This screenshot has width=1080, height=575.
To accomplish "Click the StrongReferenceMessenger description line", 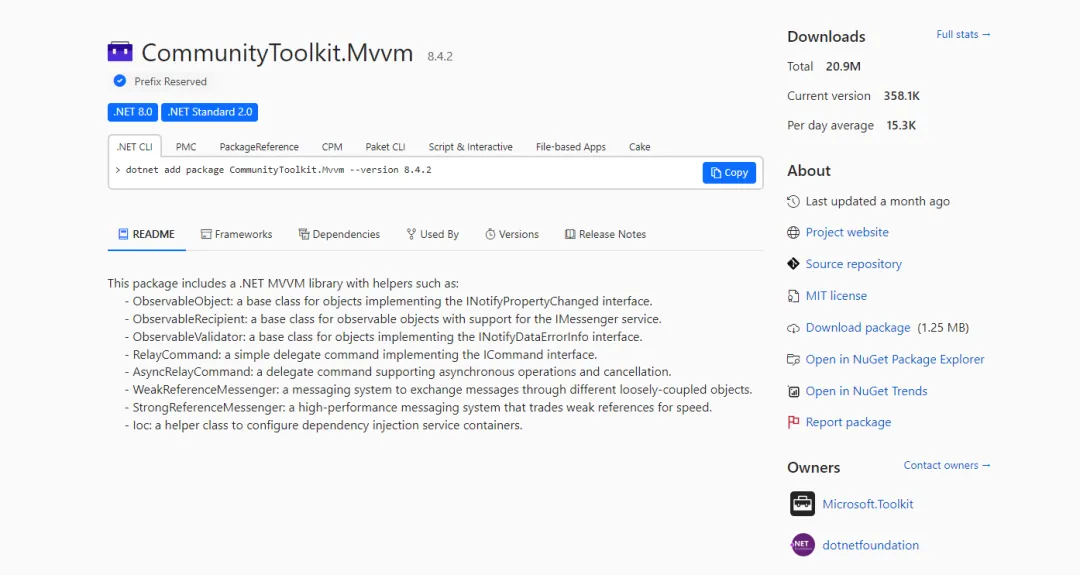I will [418, 408].
